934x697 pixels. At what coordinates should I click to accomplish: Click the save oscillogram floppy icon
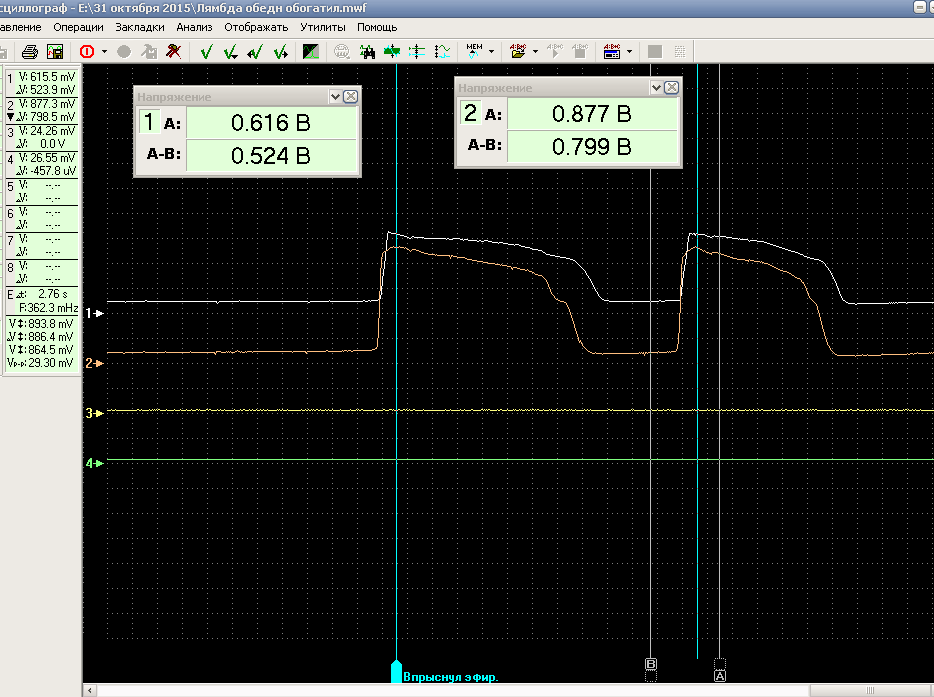(54, 51)
